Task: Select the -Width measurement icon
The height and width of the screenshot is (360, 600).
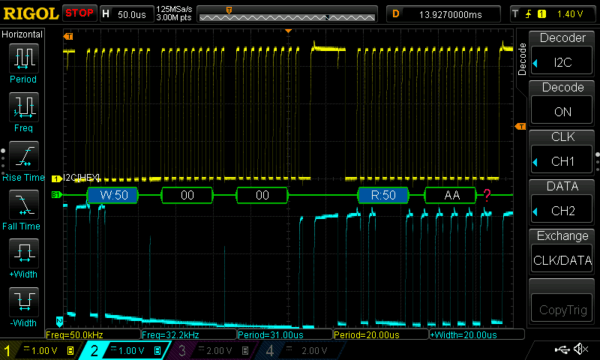Action: pyautogui.click(x=23, y=301)
